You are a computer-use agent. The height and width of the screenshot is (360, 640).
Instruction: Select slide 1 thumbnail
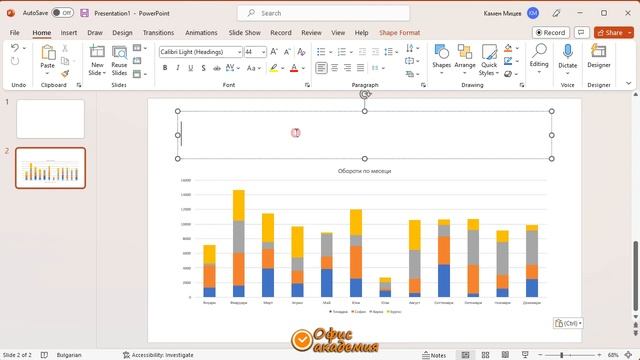point(51,119)
